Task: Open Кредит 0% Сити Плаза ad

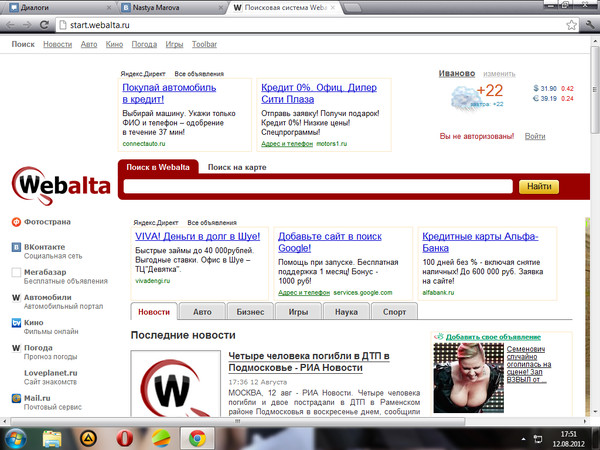Action: click(319, 93)
